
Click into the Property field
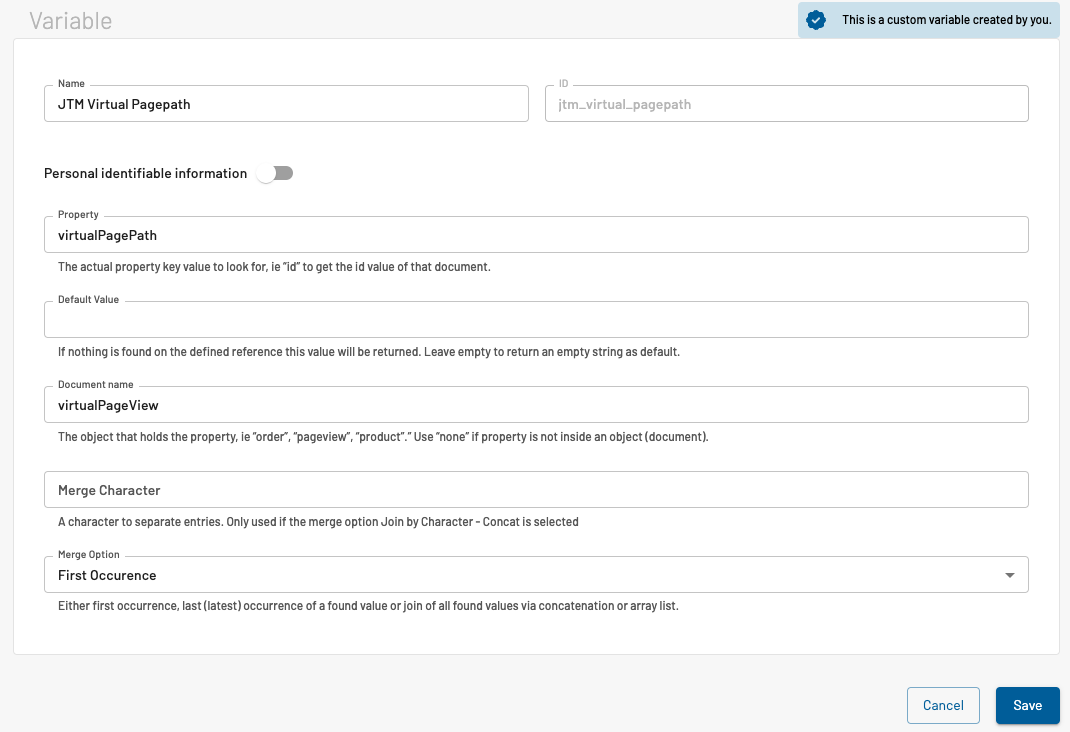536,235
